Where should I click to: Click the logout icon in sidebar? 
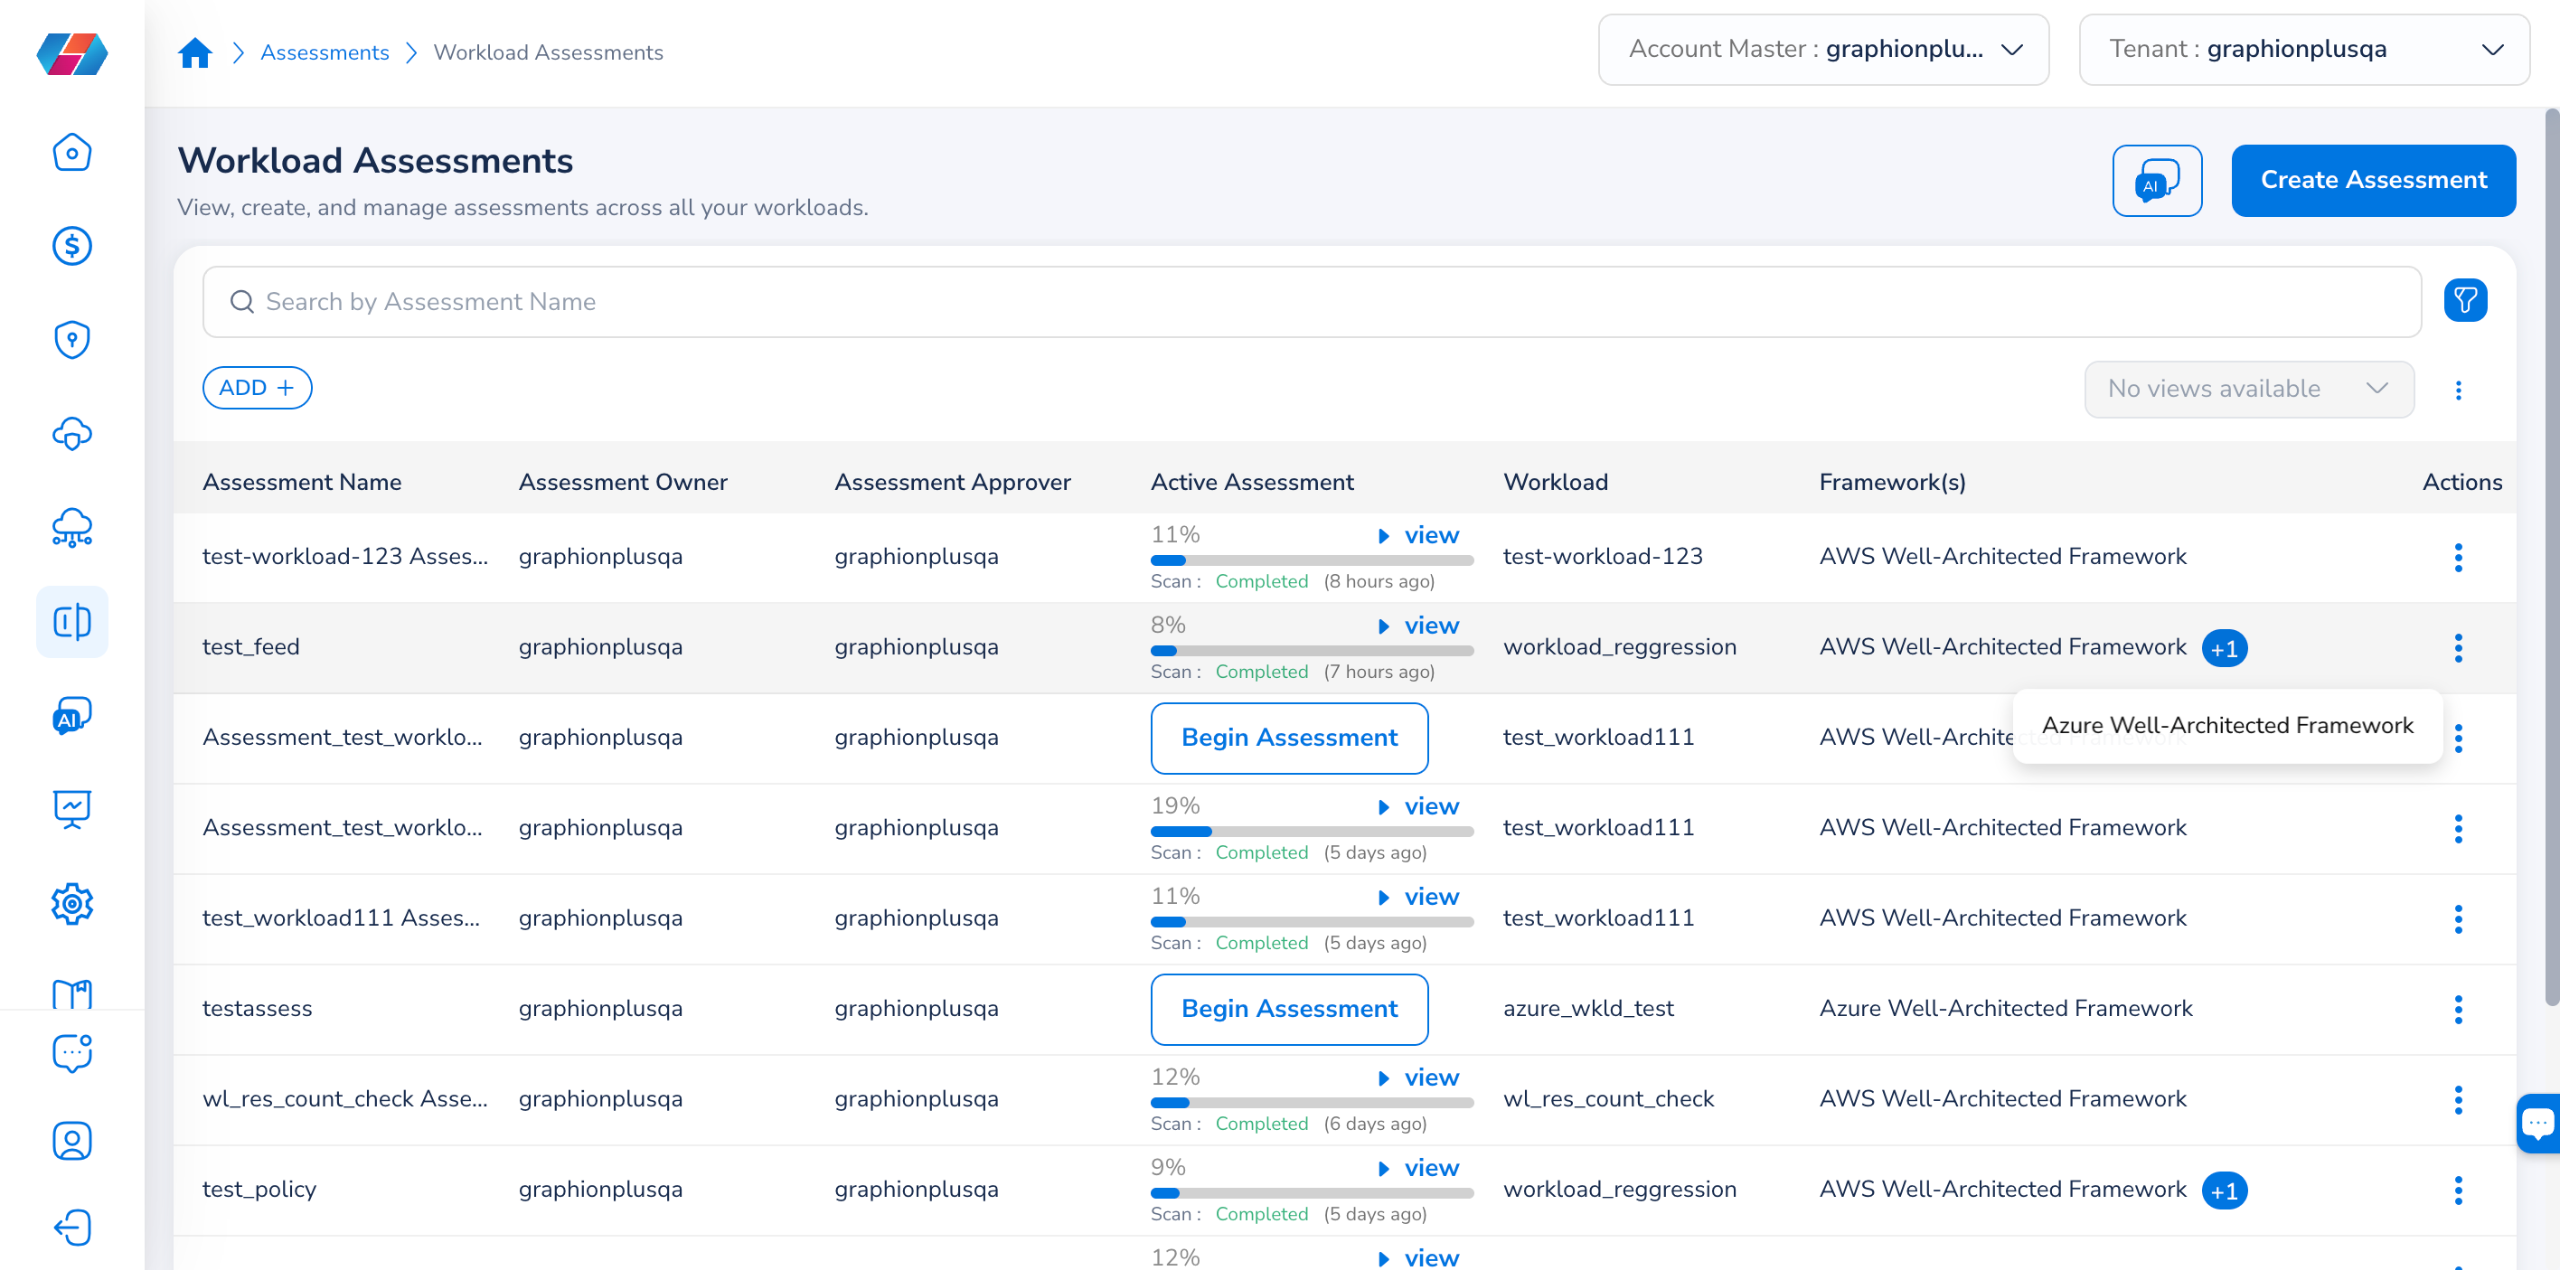click(72, 1228)
